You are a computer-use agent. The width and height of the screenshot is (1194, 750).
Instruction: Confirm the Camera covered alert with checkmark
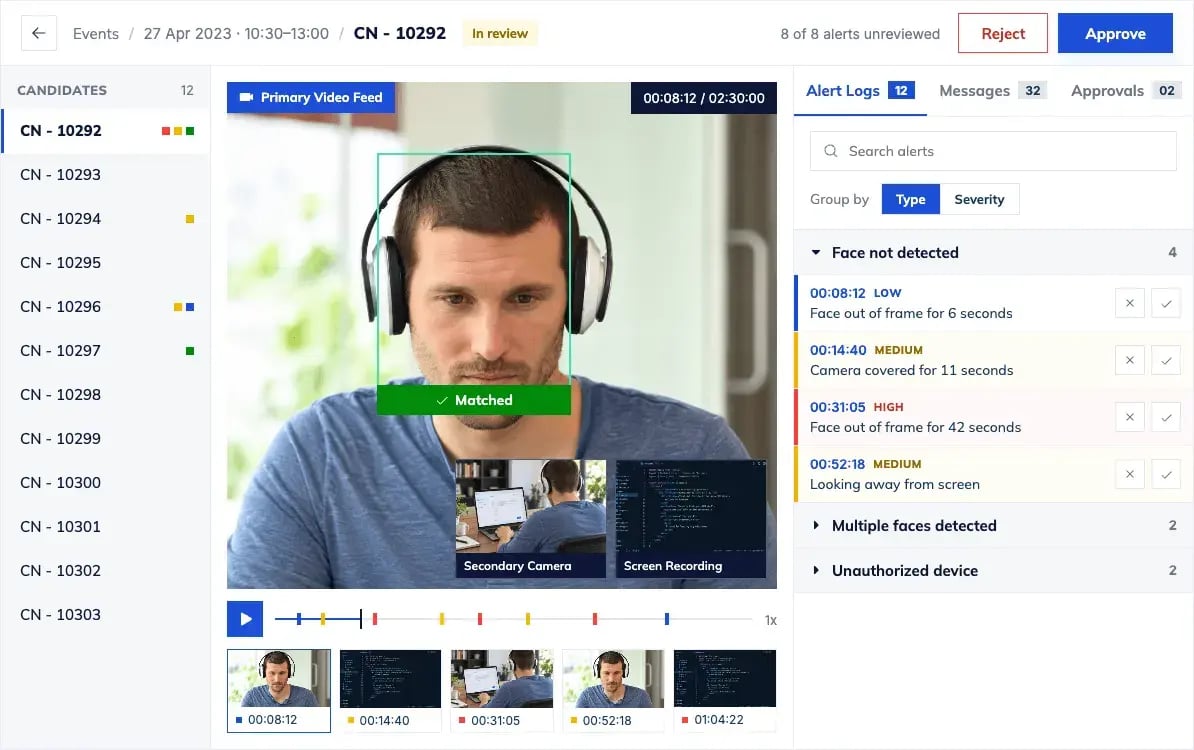point(1166,360)
